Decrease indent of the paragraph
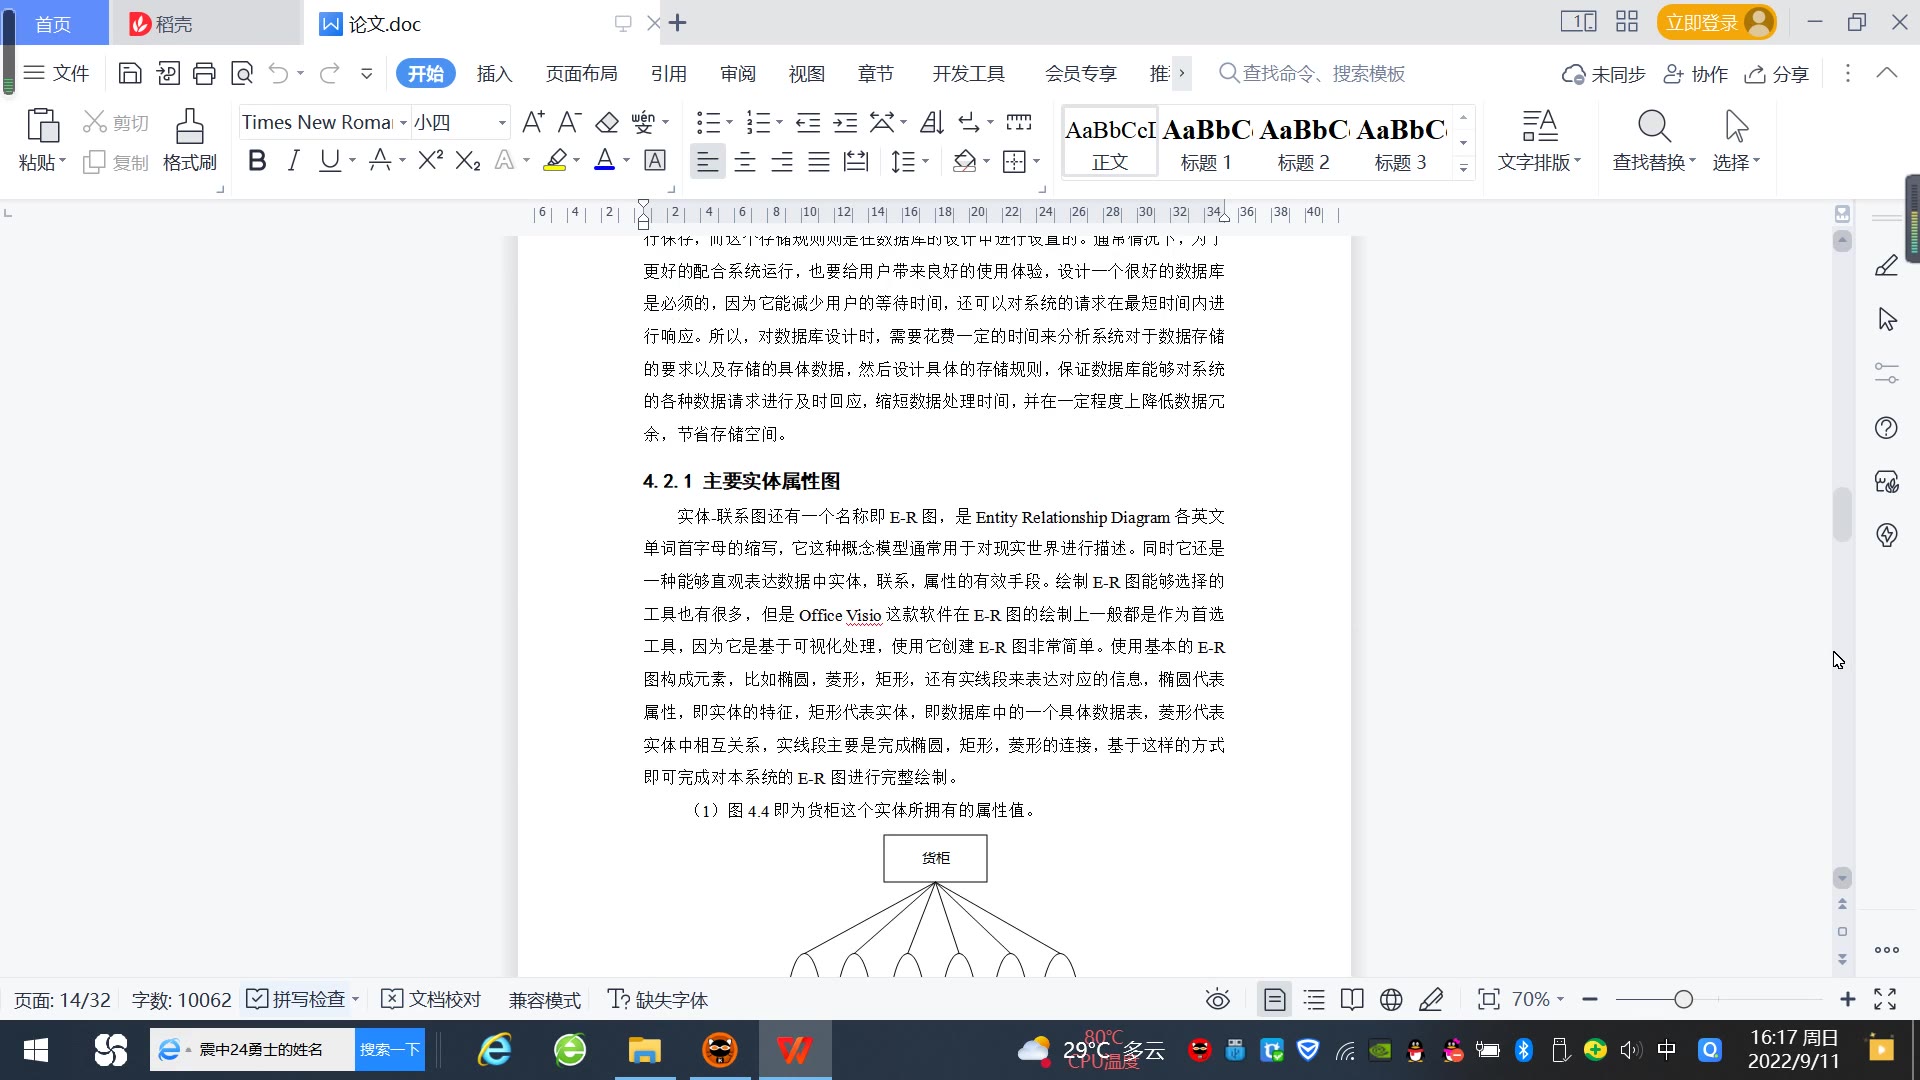1920x1080 pixels. point(808,122)
